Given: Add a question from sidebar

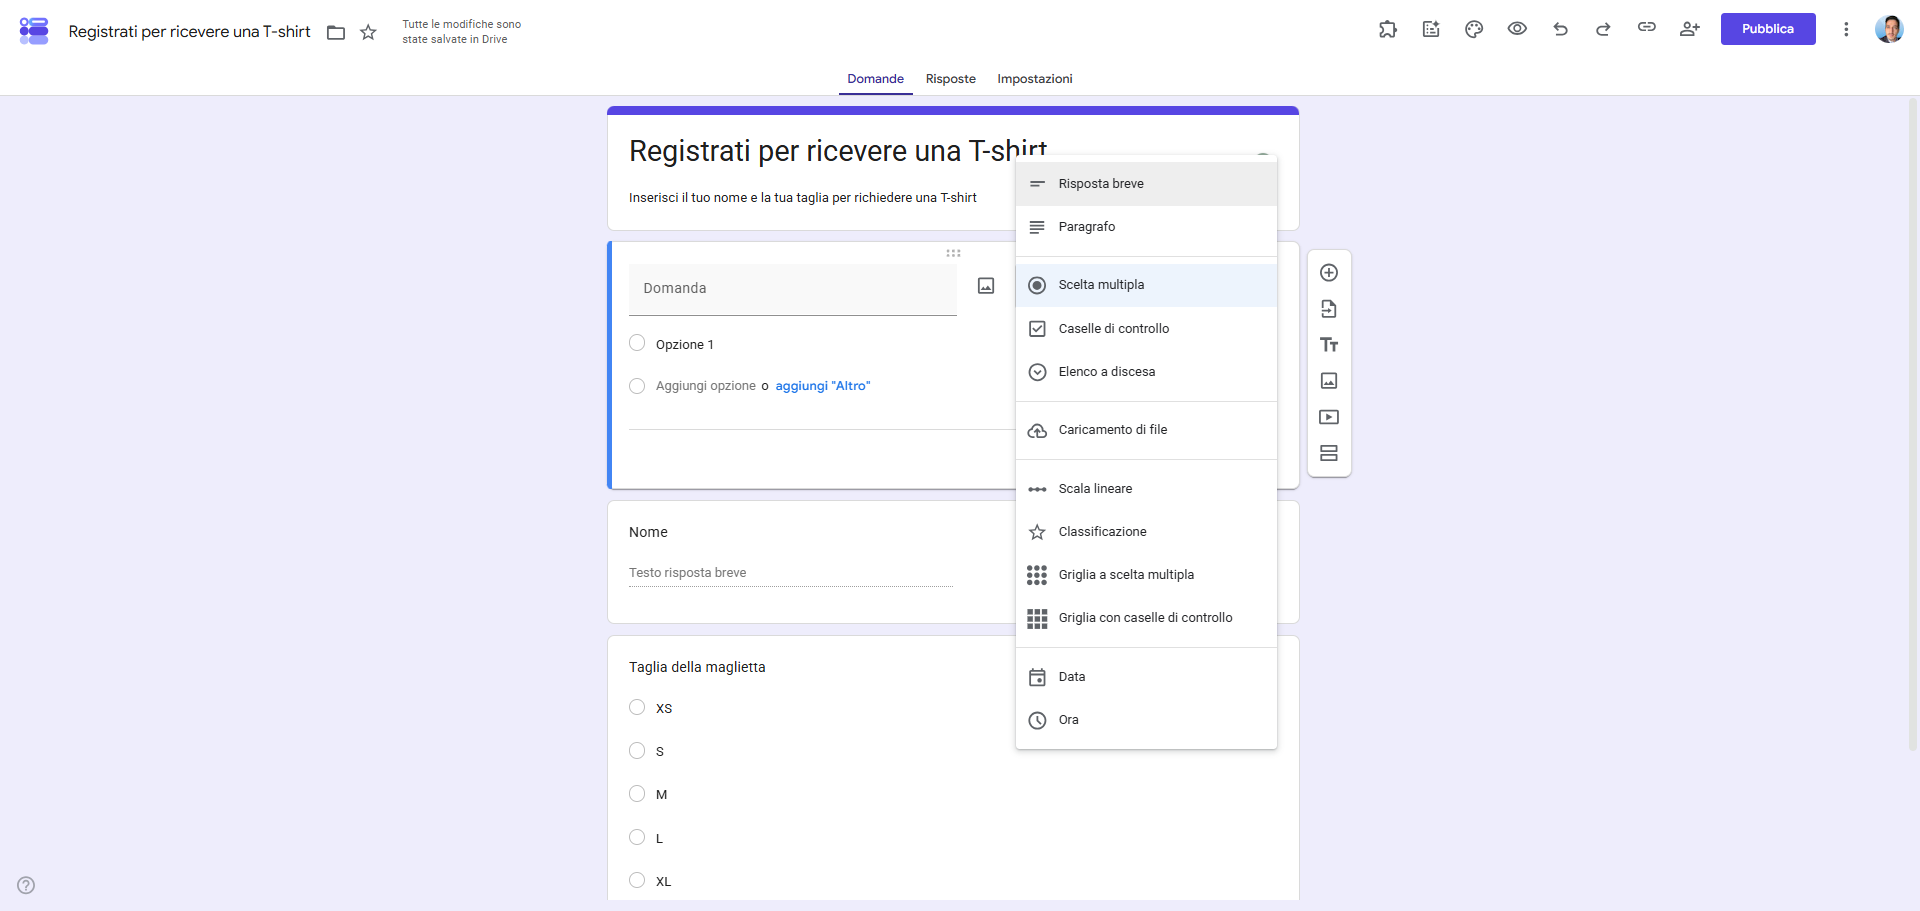Looking at the screenshot, I should point(1329,273).
